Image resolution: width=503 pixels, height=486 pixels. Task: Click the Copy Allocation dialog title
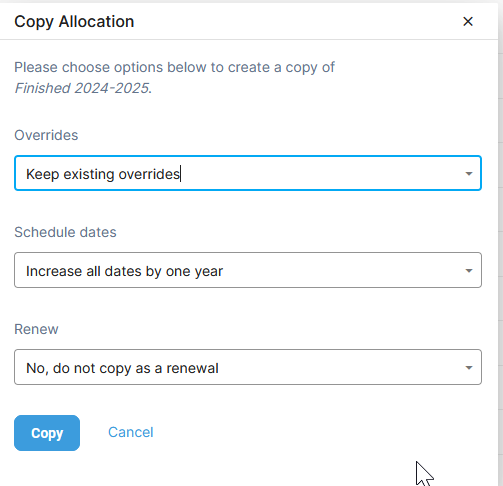(74, 22)
